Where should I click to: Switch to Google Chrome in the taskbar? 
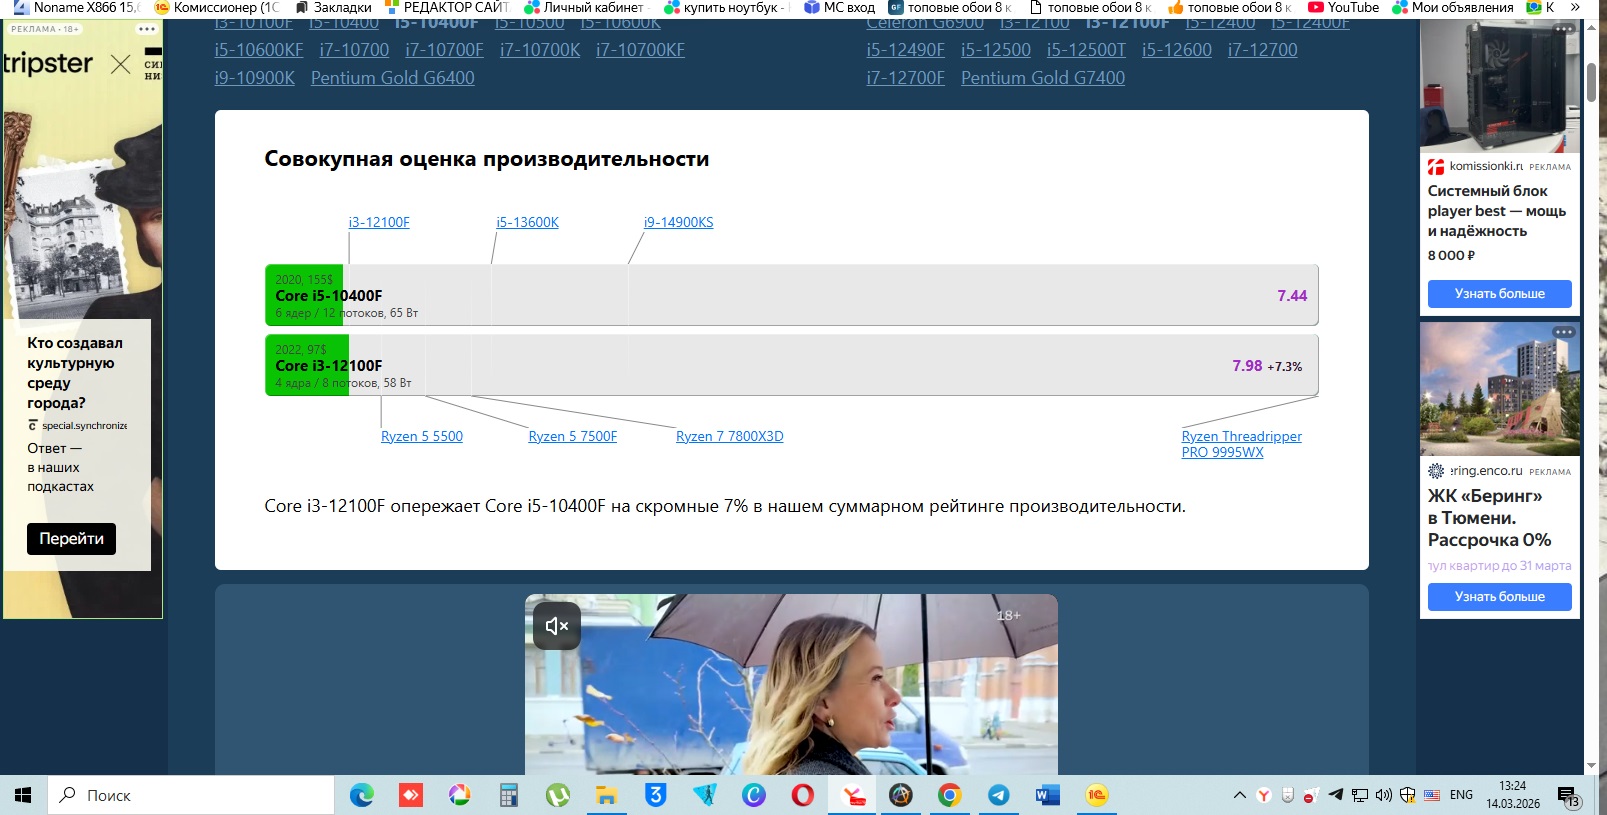click(949, 795)
